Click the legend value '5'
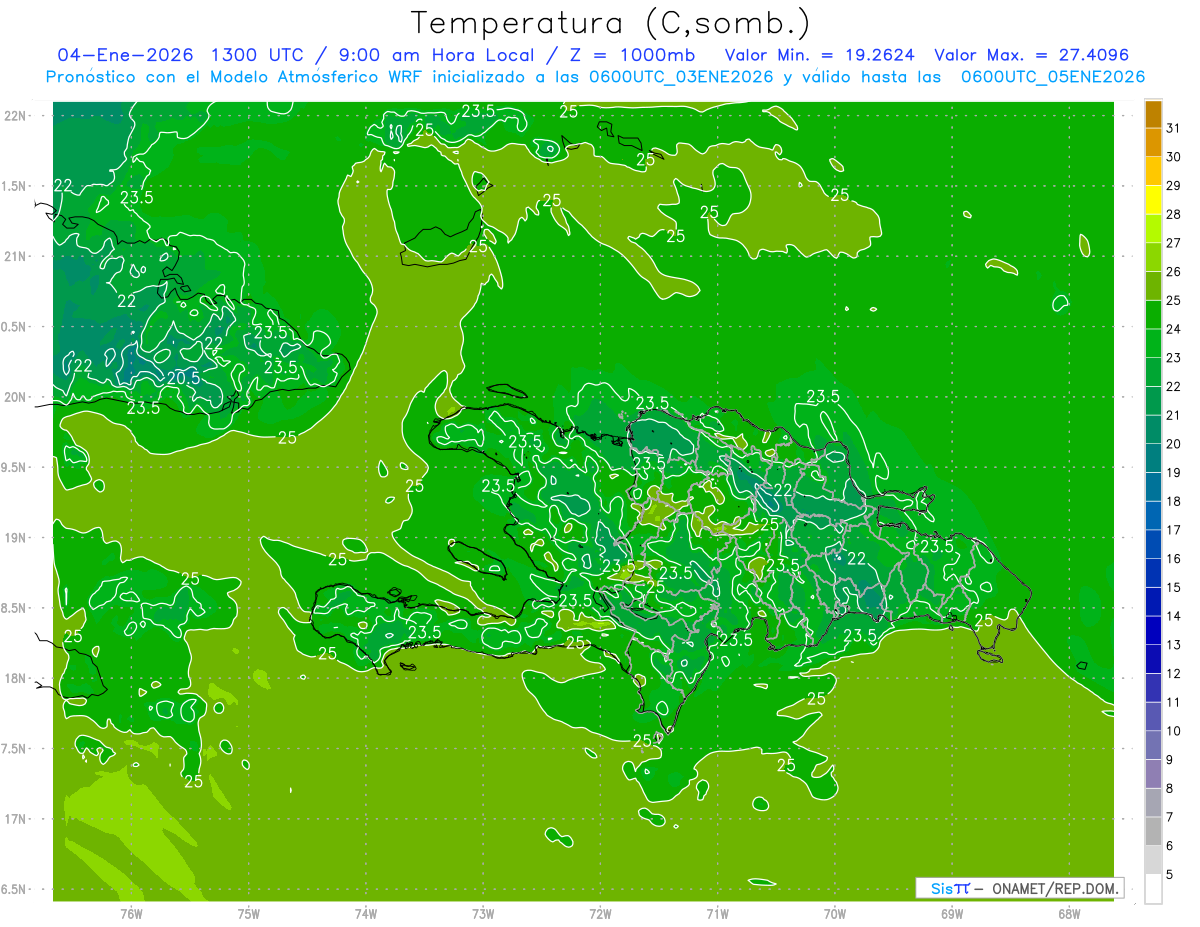1200x927 pixels. click(1170, 875)
